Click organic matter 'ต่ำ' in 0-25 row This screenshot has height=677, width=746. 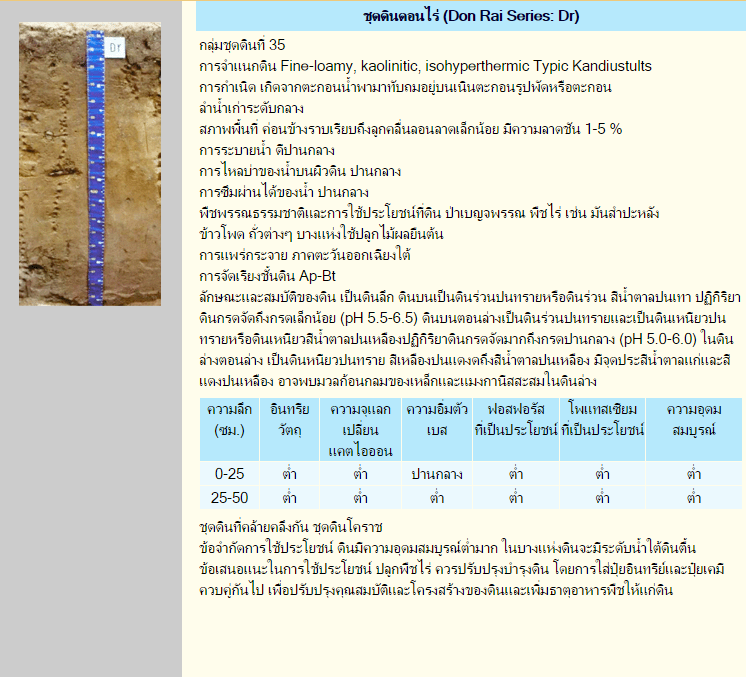pos(290,473)
